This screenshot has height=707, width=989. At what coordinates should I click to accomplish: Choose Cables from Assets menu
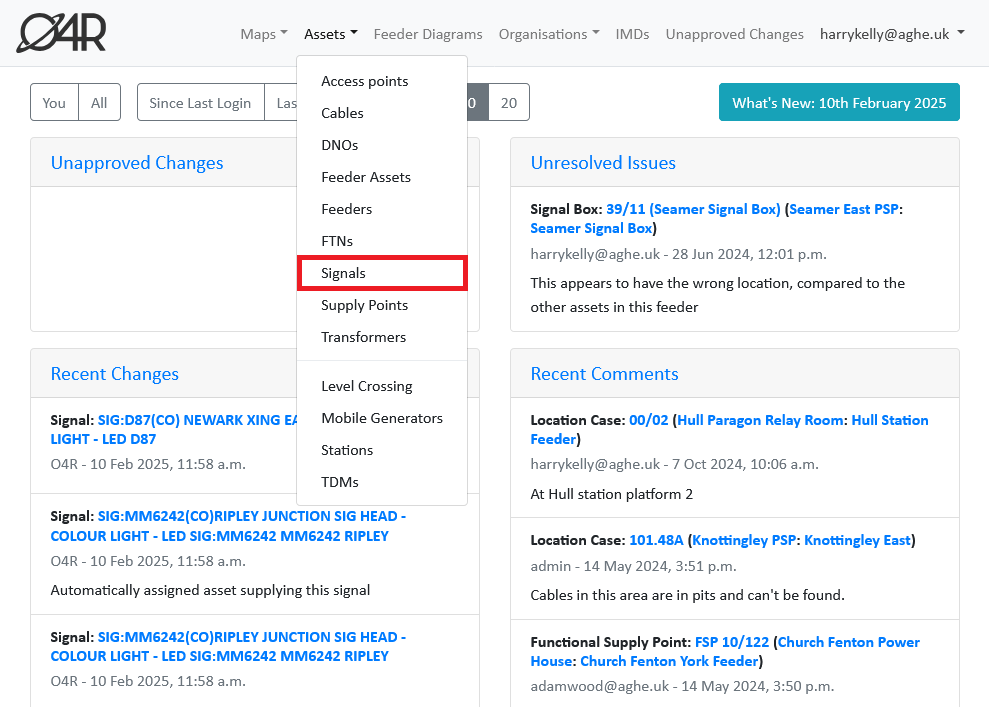point(382,114)
